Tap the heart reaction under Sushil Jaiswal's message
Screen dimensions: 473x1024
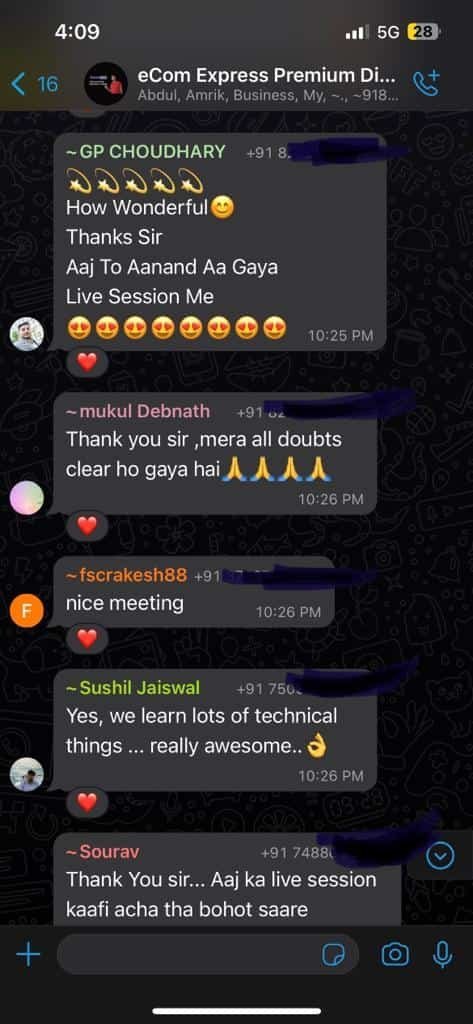tap(87, 801)
